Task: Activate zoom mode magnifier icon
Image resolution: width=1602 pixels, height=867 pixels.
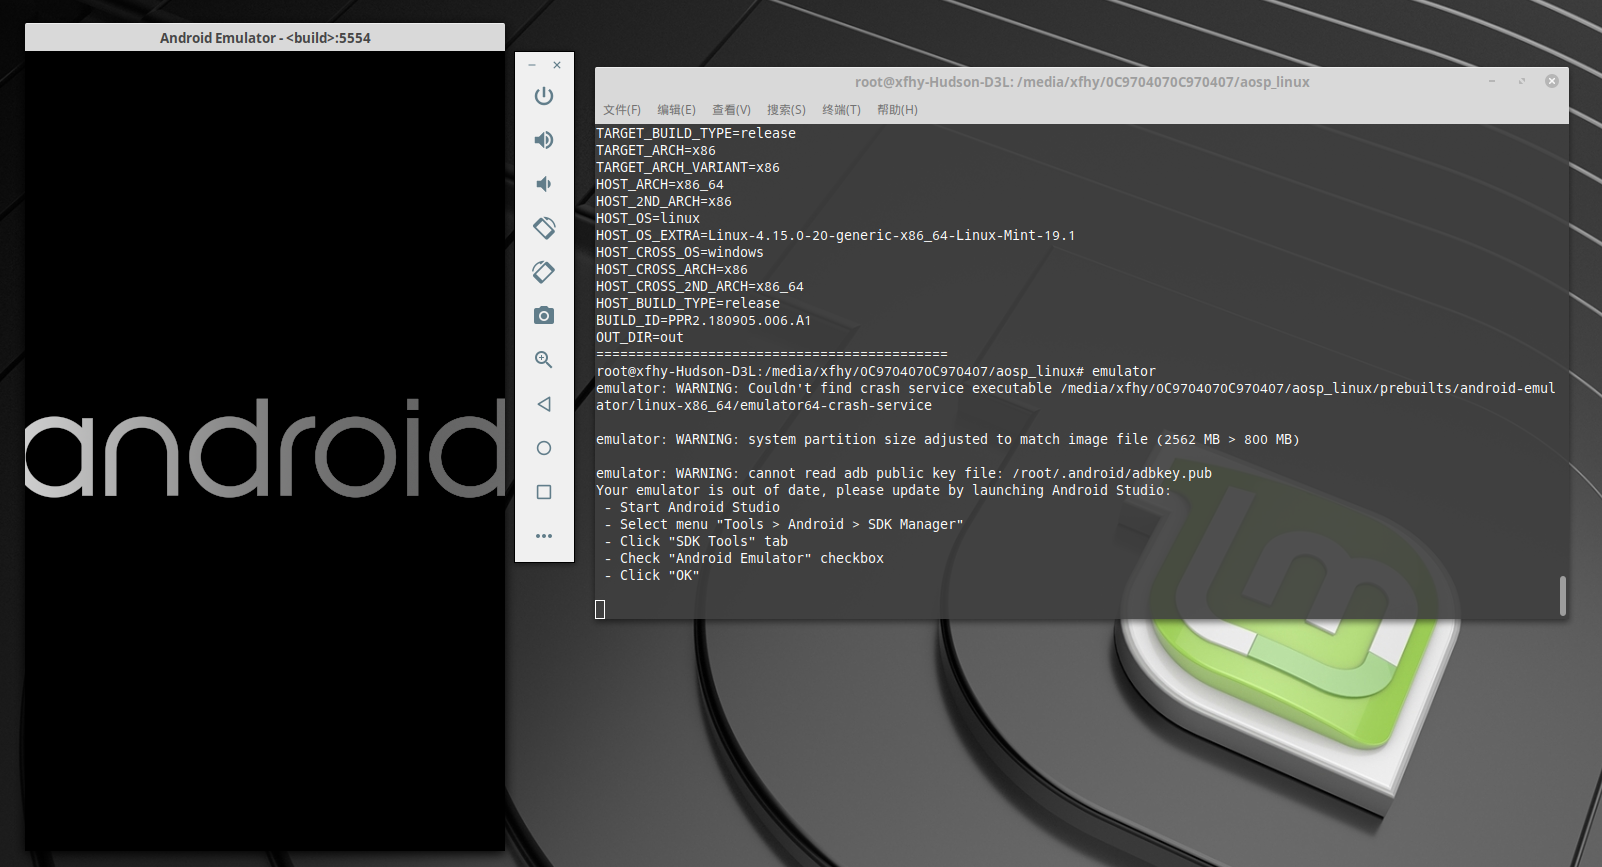Action: [544, 360]
